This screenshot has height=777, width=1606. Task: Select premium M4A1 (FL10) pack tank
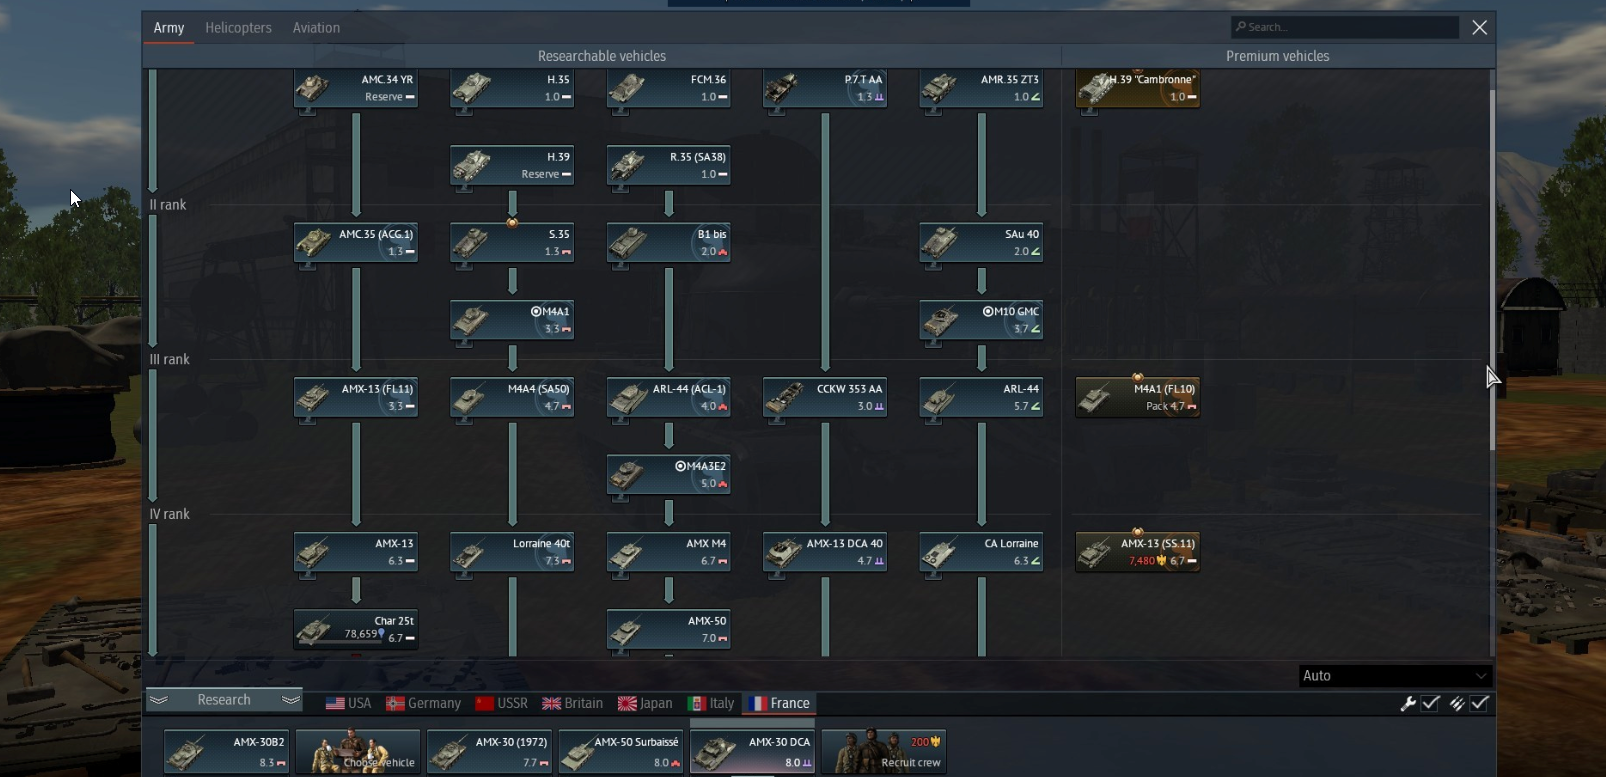pos(1138,397)
